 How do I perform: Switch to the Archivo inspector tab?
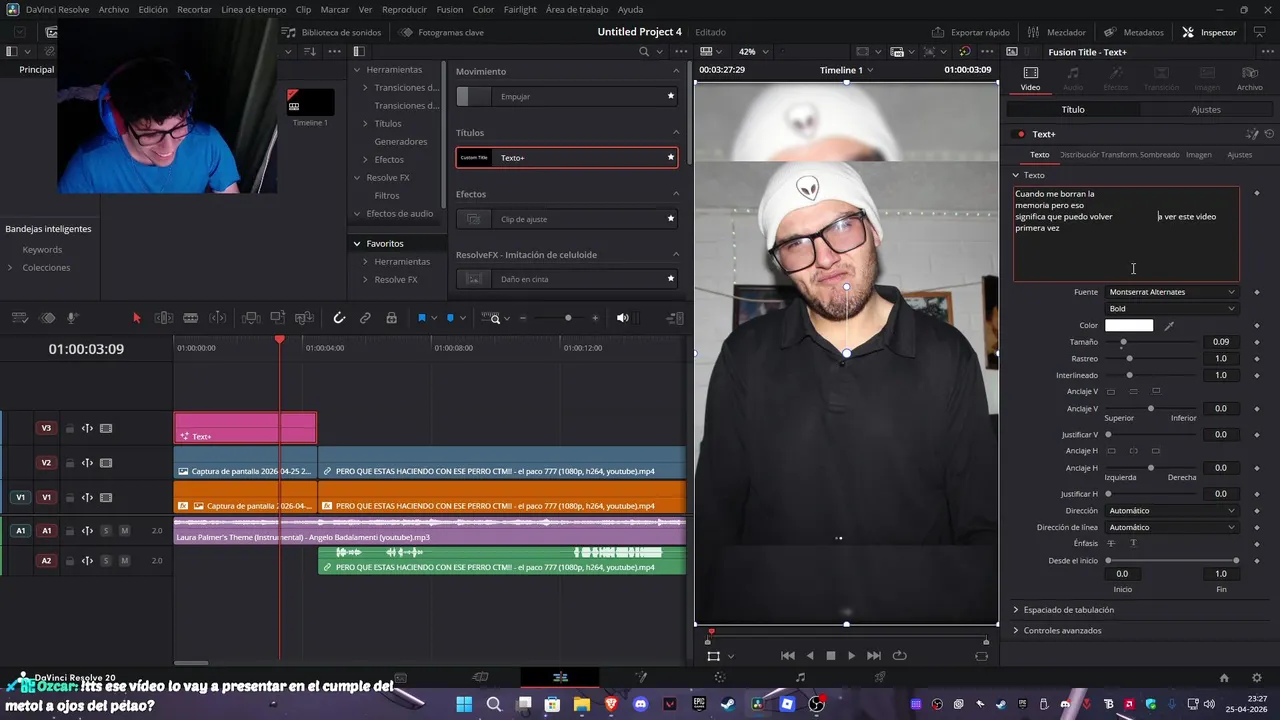click(1249, 78)
